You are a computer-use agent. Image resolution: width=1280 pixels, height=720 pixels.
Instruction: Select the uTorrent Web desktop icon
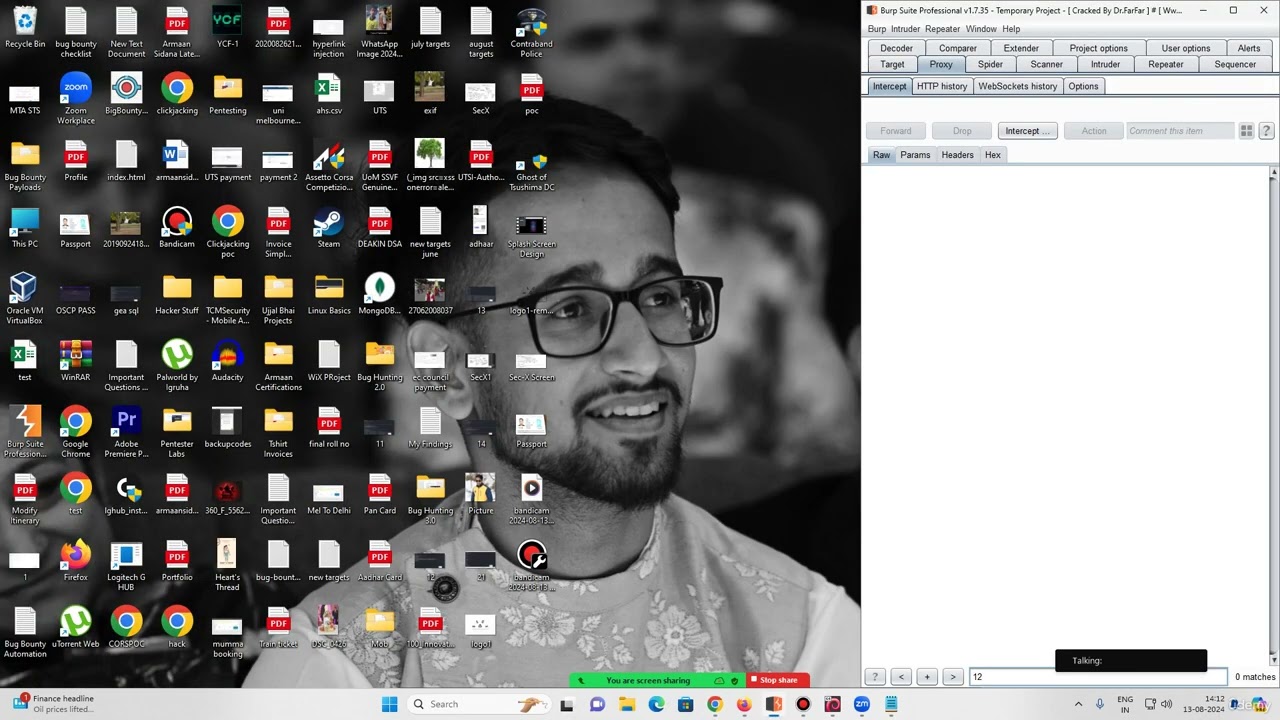tap(76, 629)
